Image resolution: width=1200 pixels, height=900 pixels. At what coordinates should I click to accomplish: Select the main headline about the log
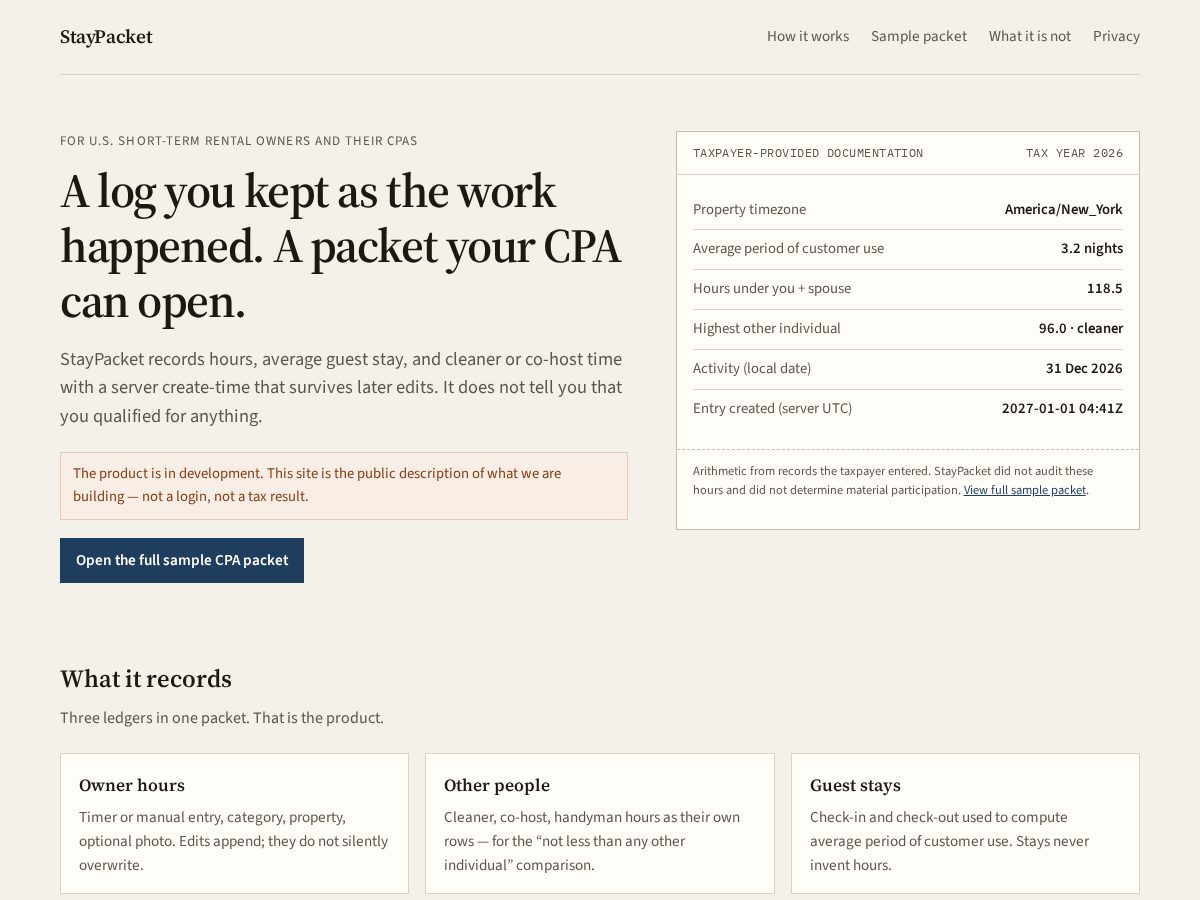click(x=341, y=246)
